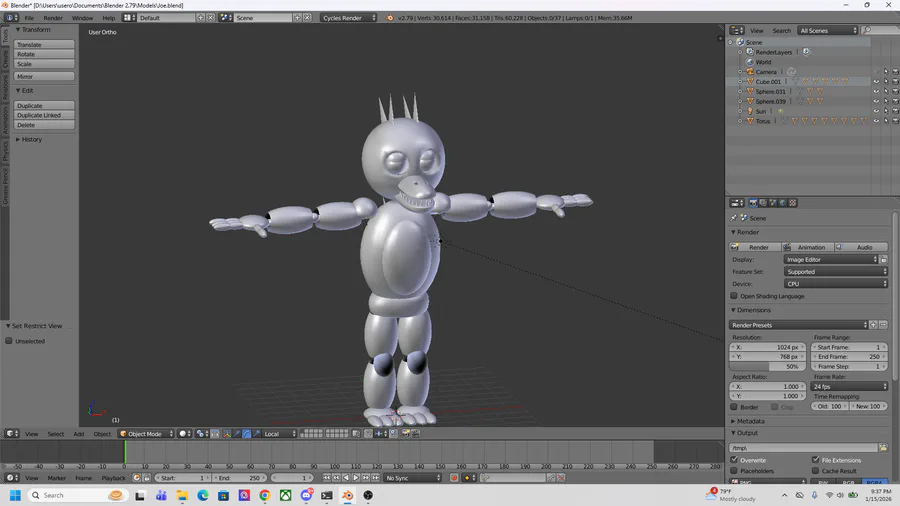Click the timeline auto-keyframe record icon
This screenshot has width=900, height=506.
click(x=453, y=478)
